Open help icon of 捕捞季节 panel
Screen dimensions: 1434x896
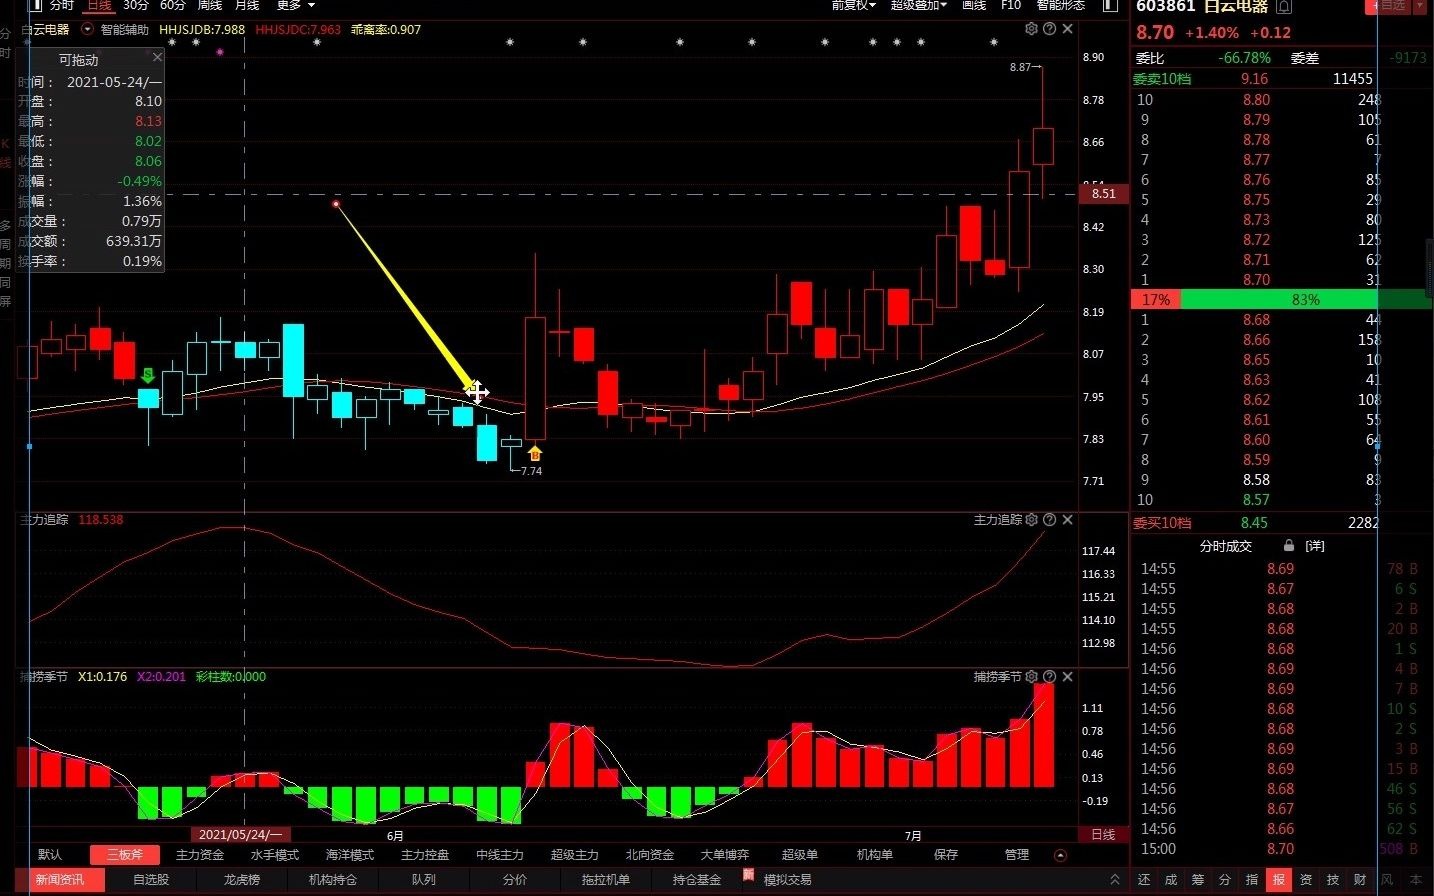click(1049, 677)
